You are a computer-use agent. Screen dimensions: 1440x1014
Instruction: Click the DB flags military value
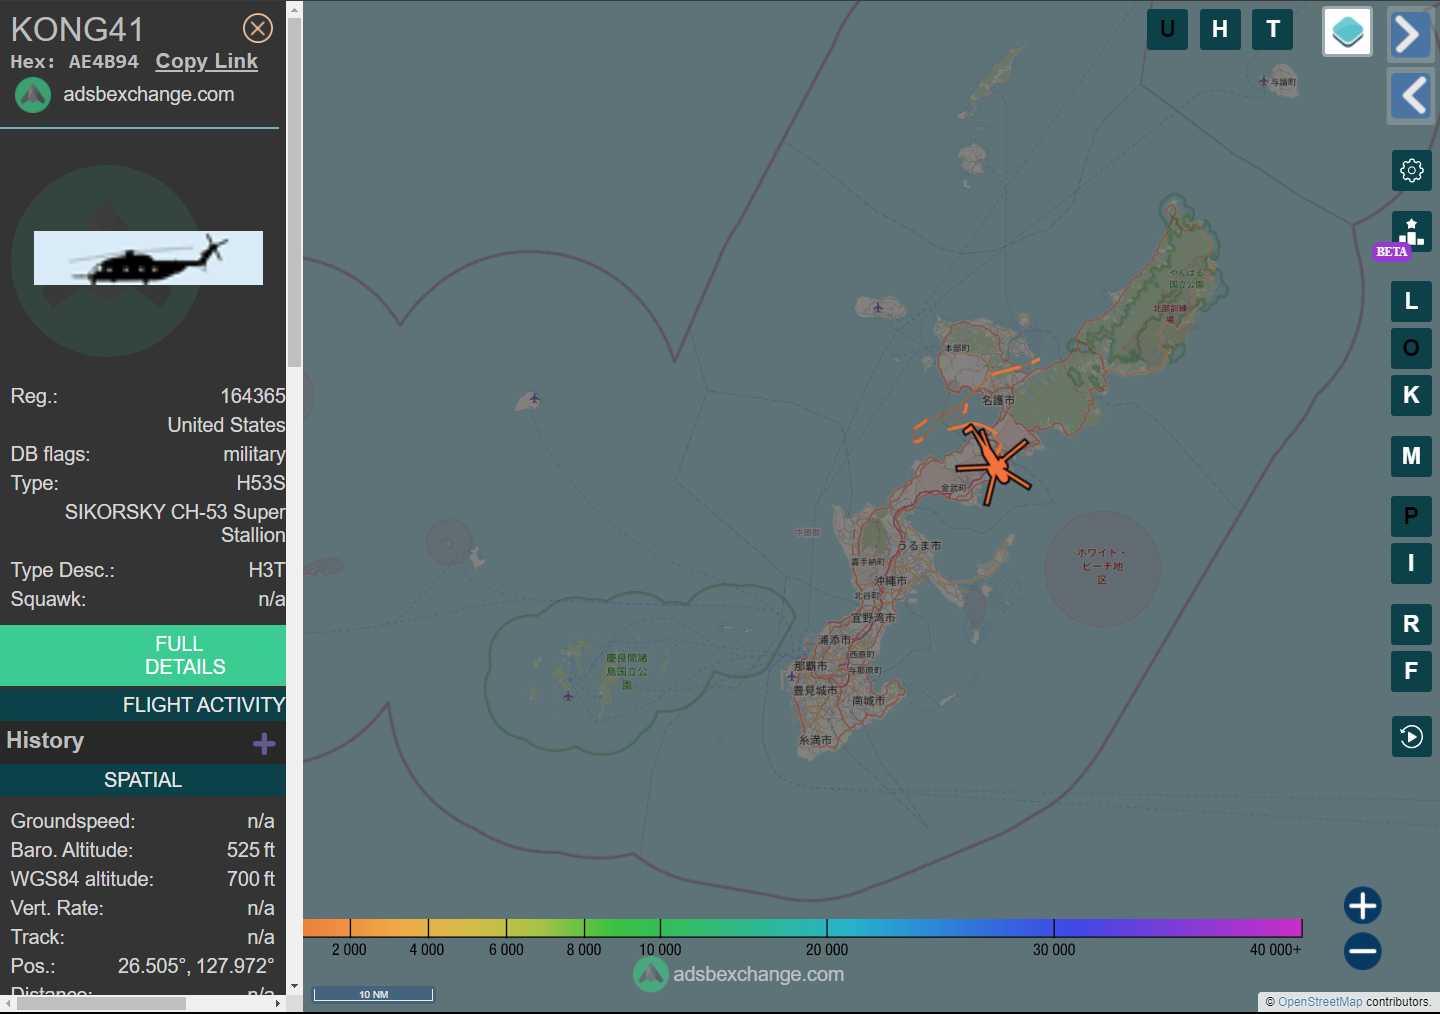pos(254,454)
